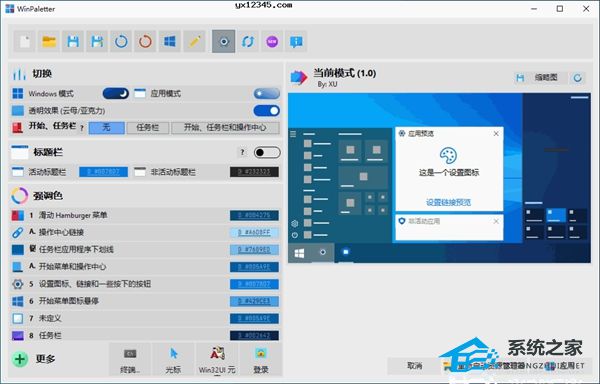Change color of 任务栏应用程序下划线

click(254, 250)
